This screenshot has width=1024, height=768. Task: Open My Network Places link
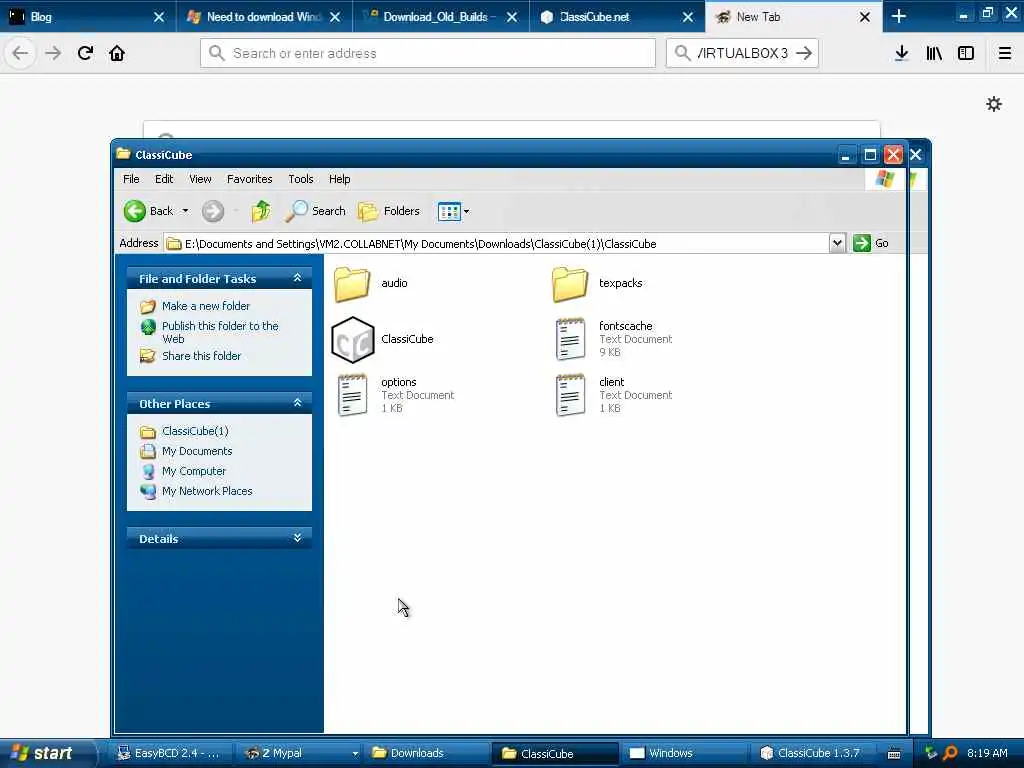[207, 491]
